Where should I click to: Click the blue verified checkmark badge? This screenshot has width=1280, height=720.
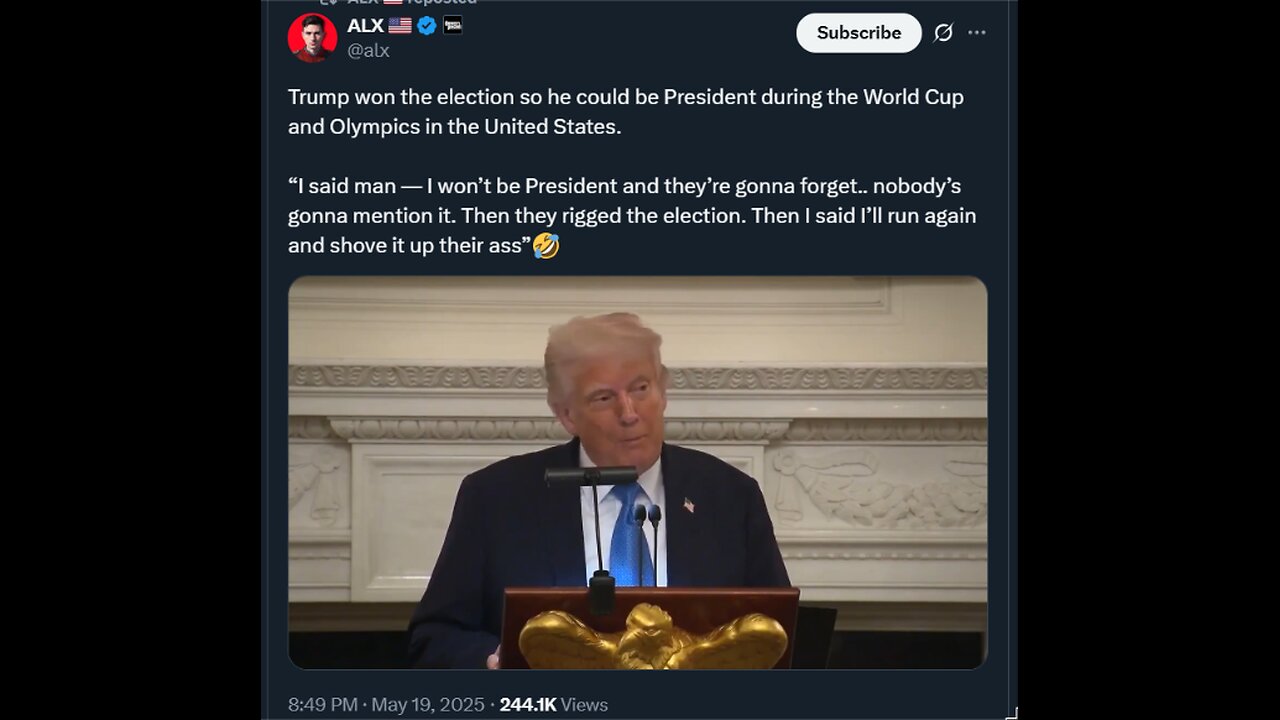click(427, 26)
